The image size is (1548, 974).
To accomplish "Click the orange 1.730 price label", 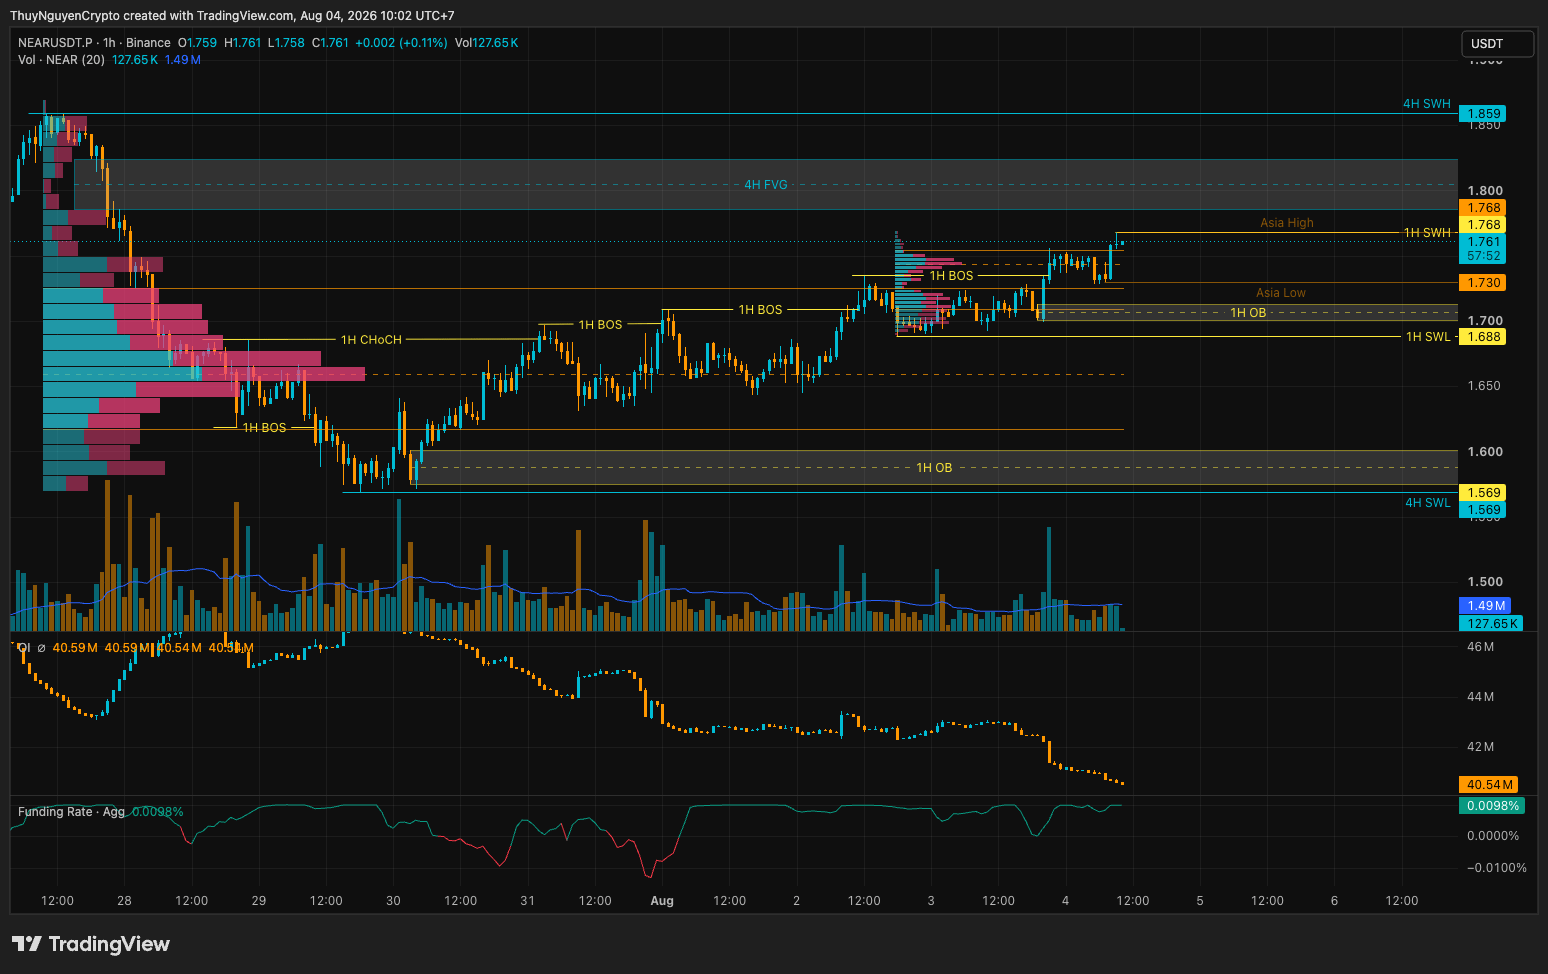I will pyautogui.click(x=1483, y=283).
